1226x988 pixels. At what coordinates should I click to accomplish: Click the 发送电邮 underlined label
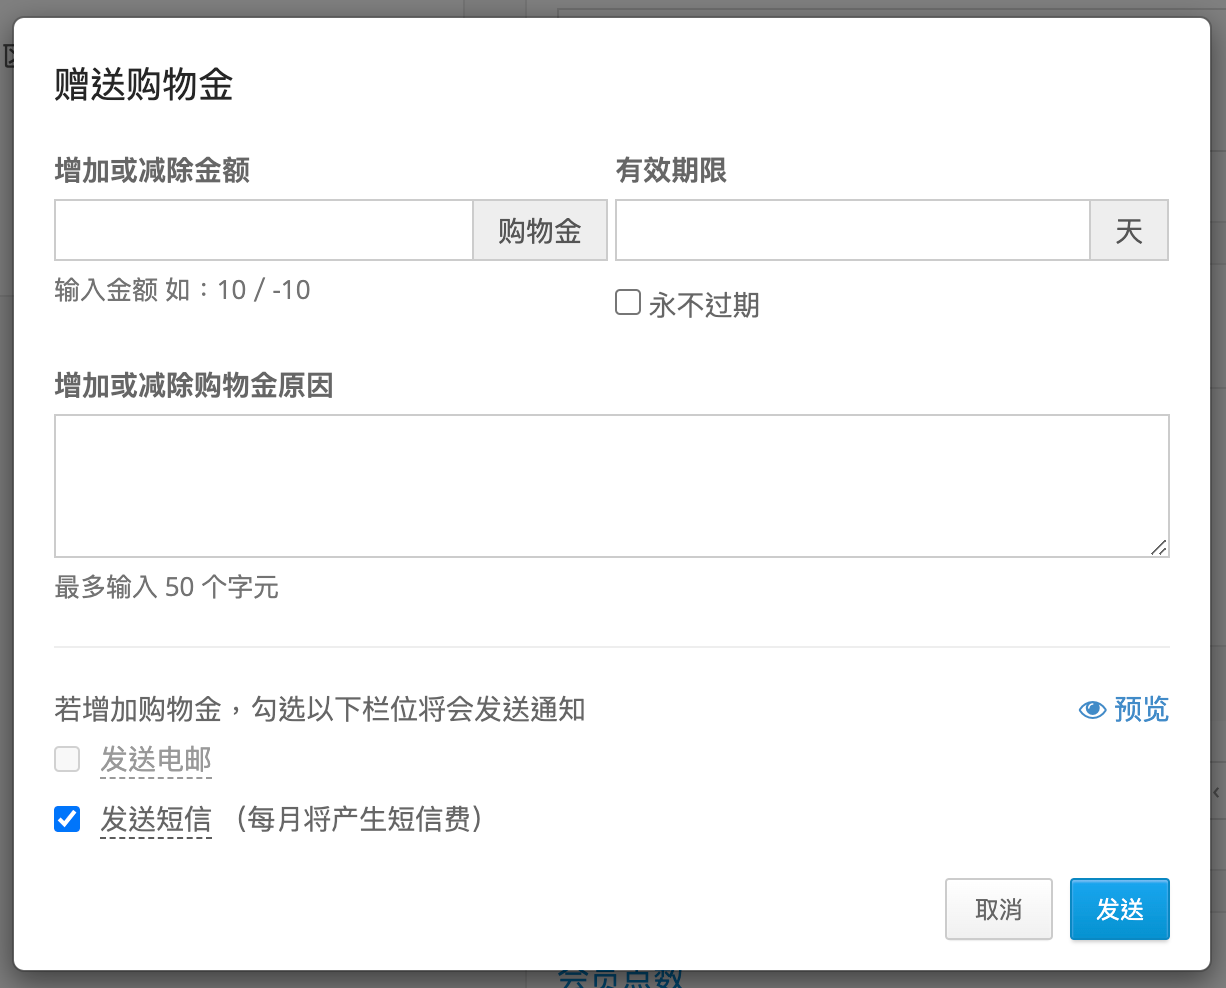click(x=156, y=760)
